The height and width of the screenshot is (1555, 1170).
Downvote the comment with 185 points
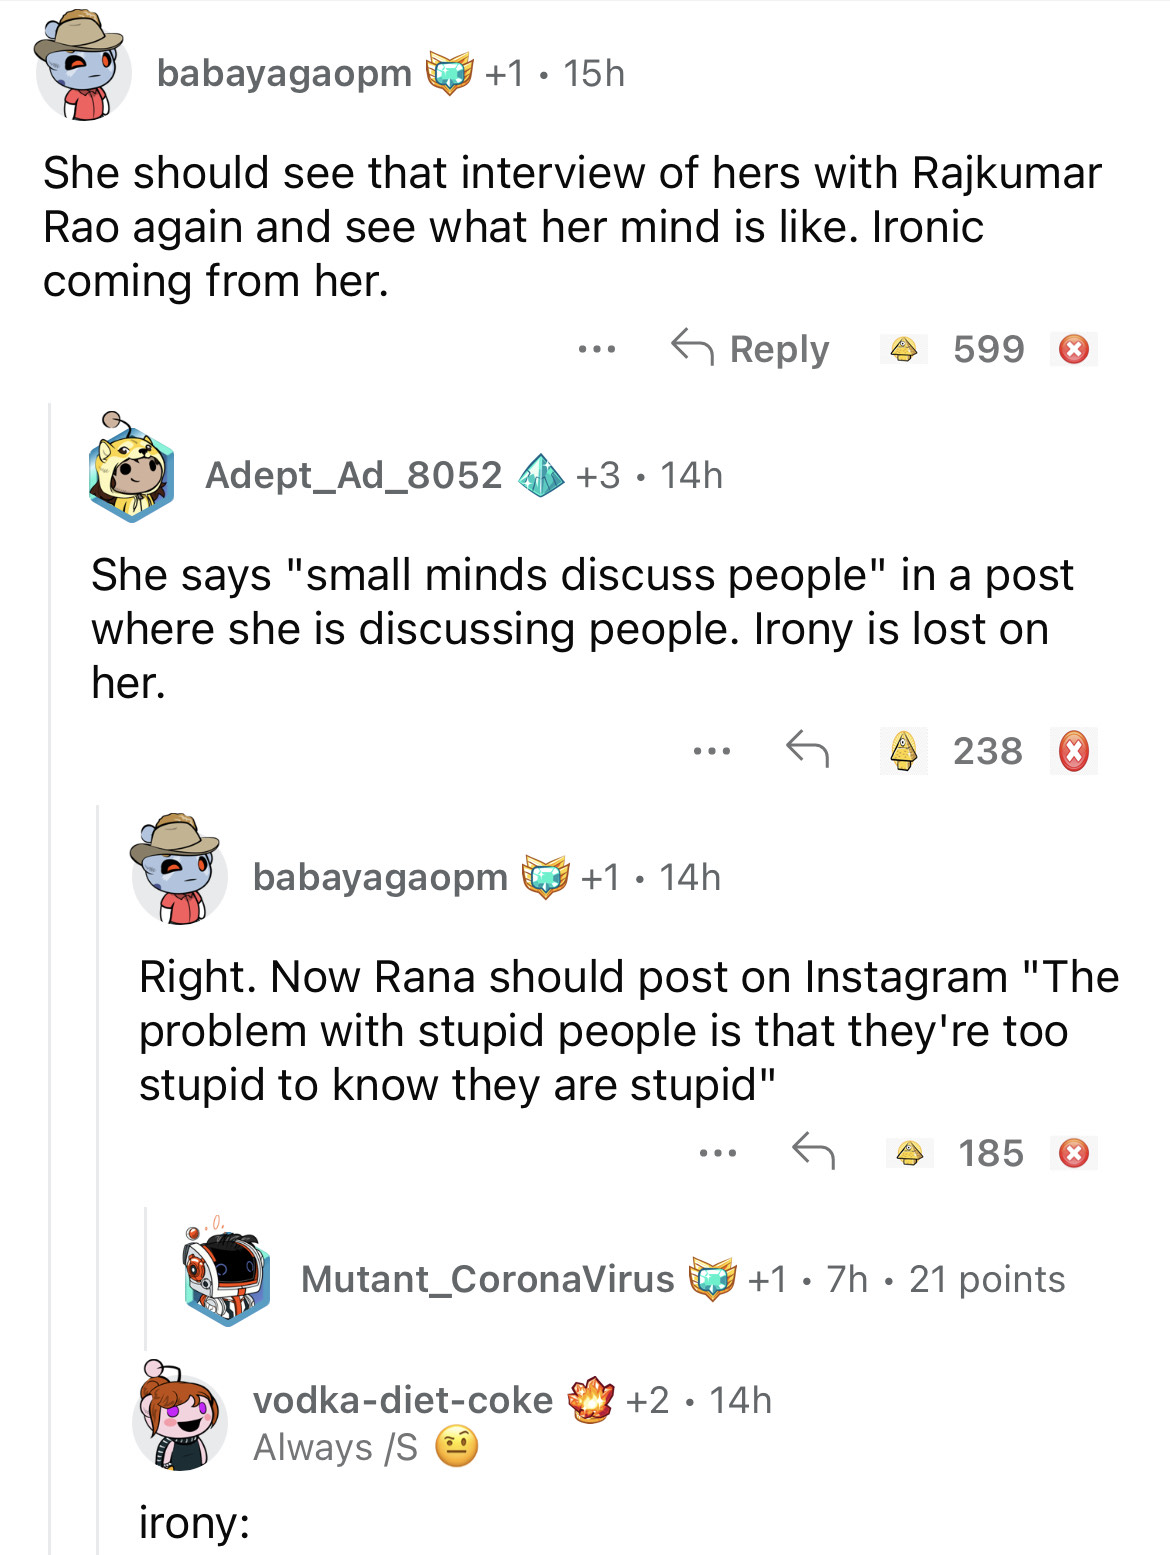(1074, 1153)
